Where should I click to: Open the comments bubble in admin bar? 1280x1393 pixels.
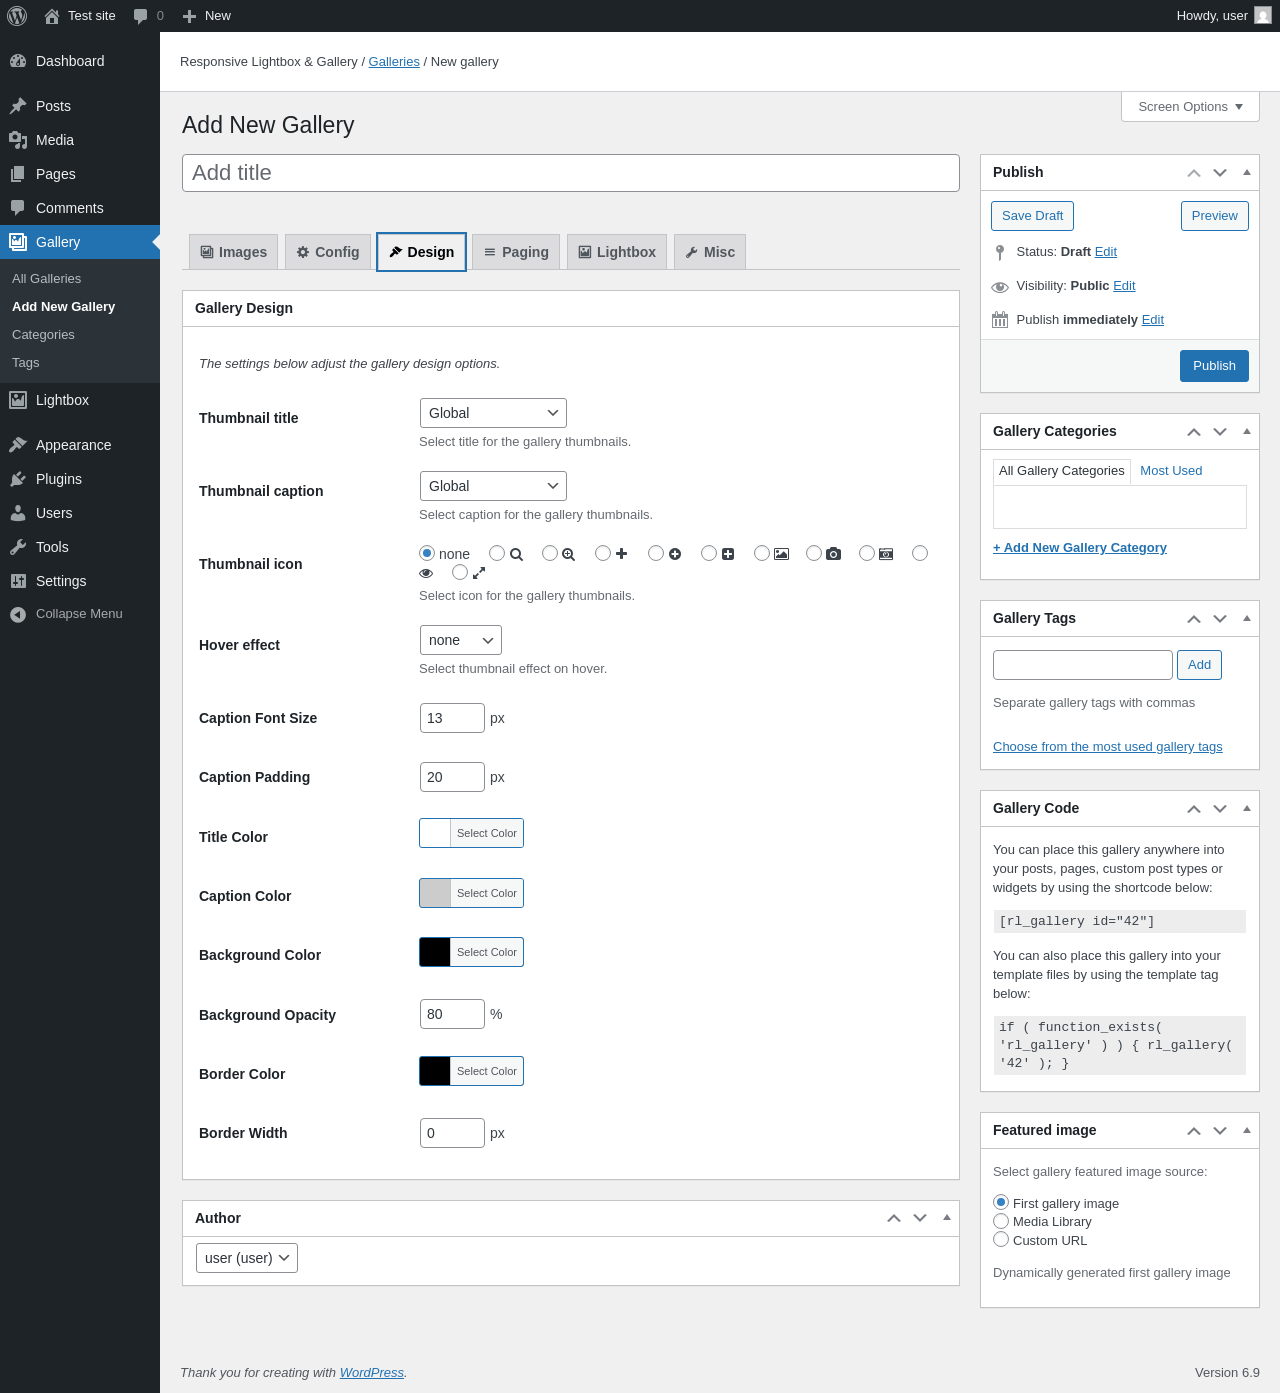141,16
